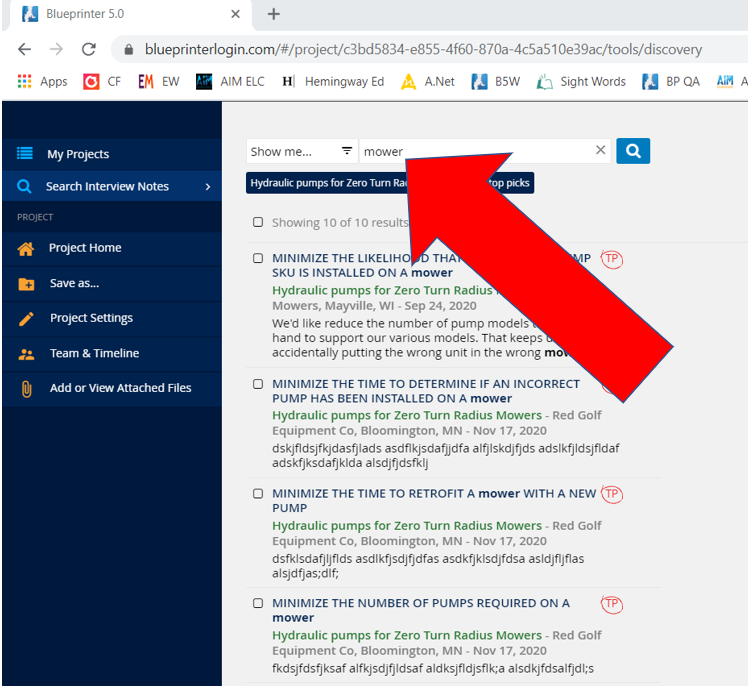This screenshot has width=748, height=686.
Task: Open the CF bookmark
Action: point(102,82)
